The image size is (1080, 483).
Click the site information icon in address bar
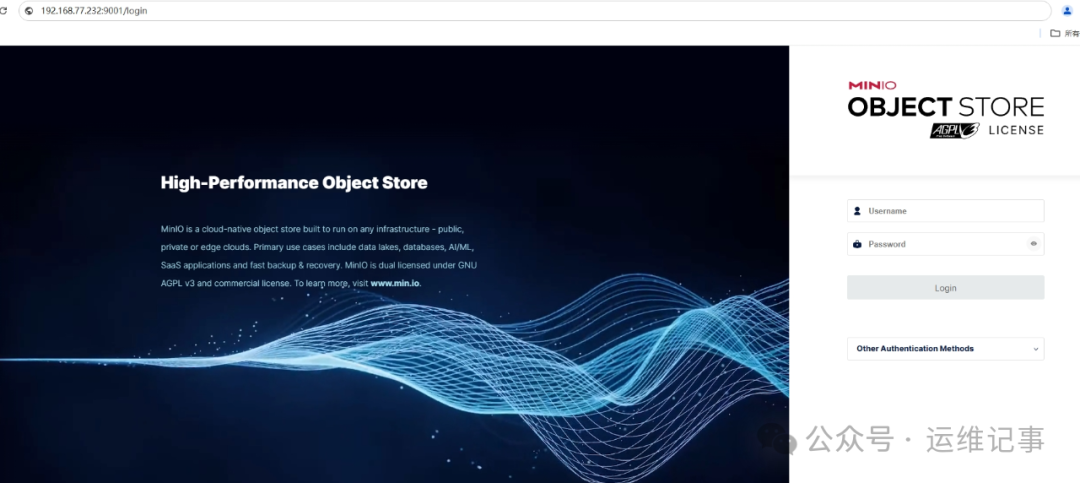tap(29, 11)
